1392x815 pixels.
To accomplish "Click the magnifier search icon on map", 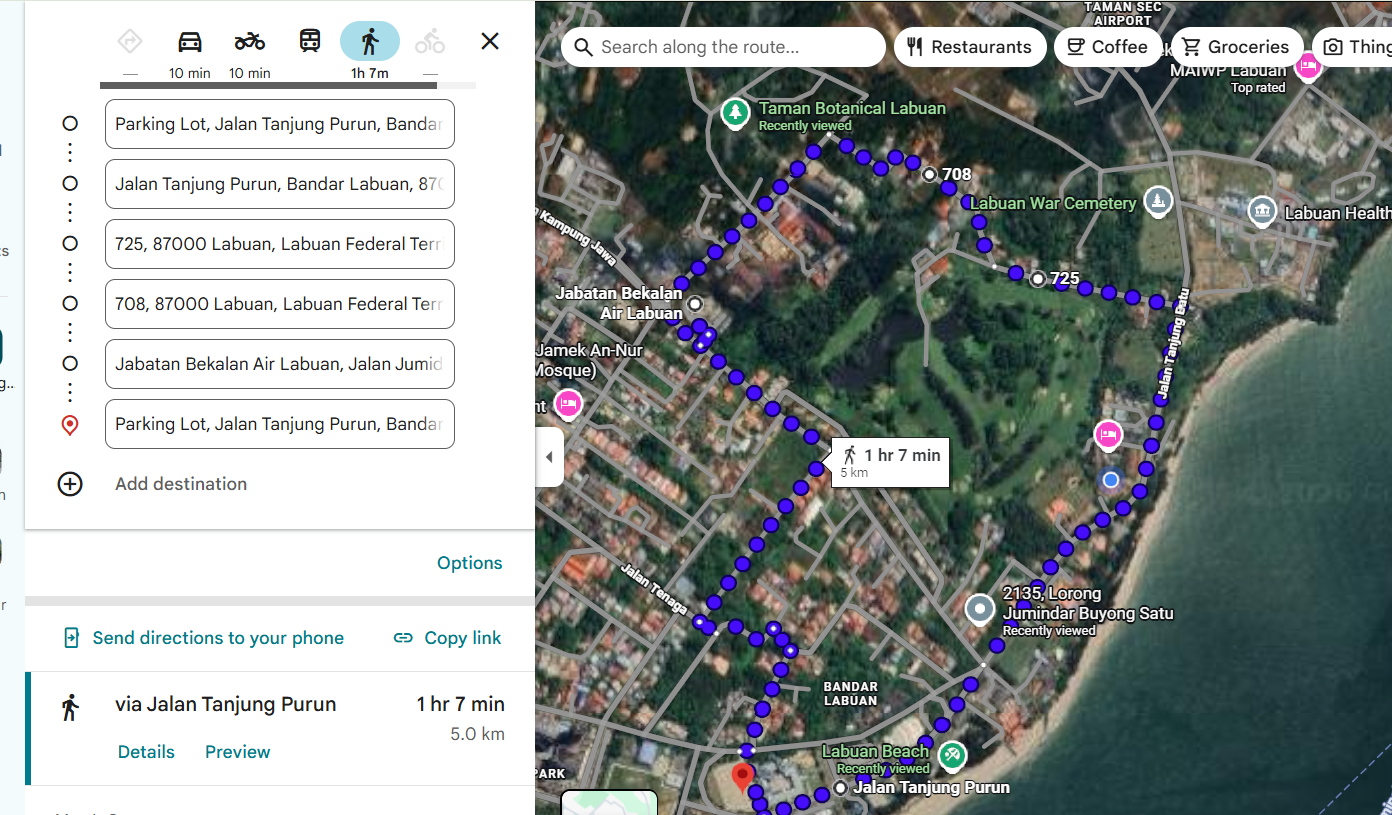I will pyautogui.click(x=583, y=47).
